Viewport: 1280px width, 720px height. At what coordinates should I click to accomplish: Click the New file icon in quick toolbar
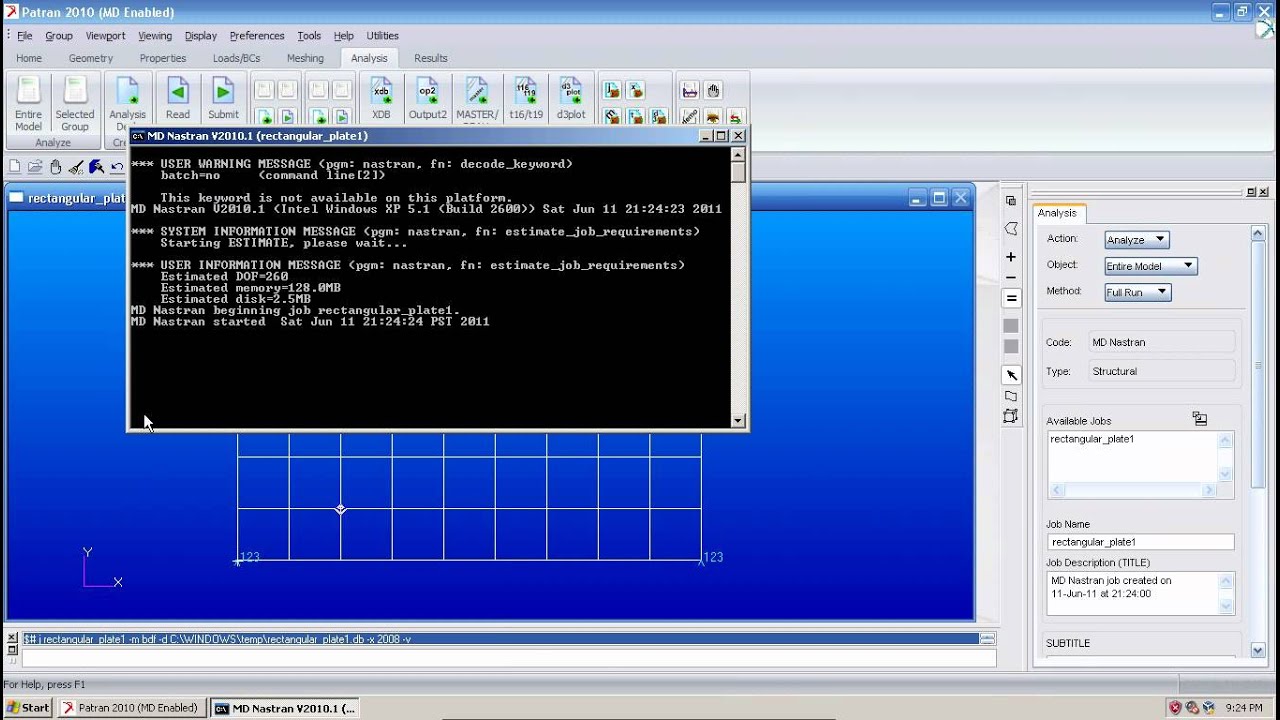tap(14, 167)
